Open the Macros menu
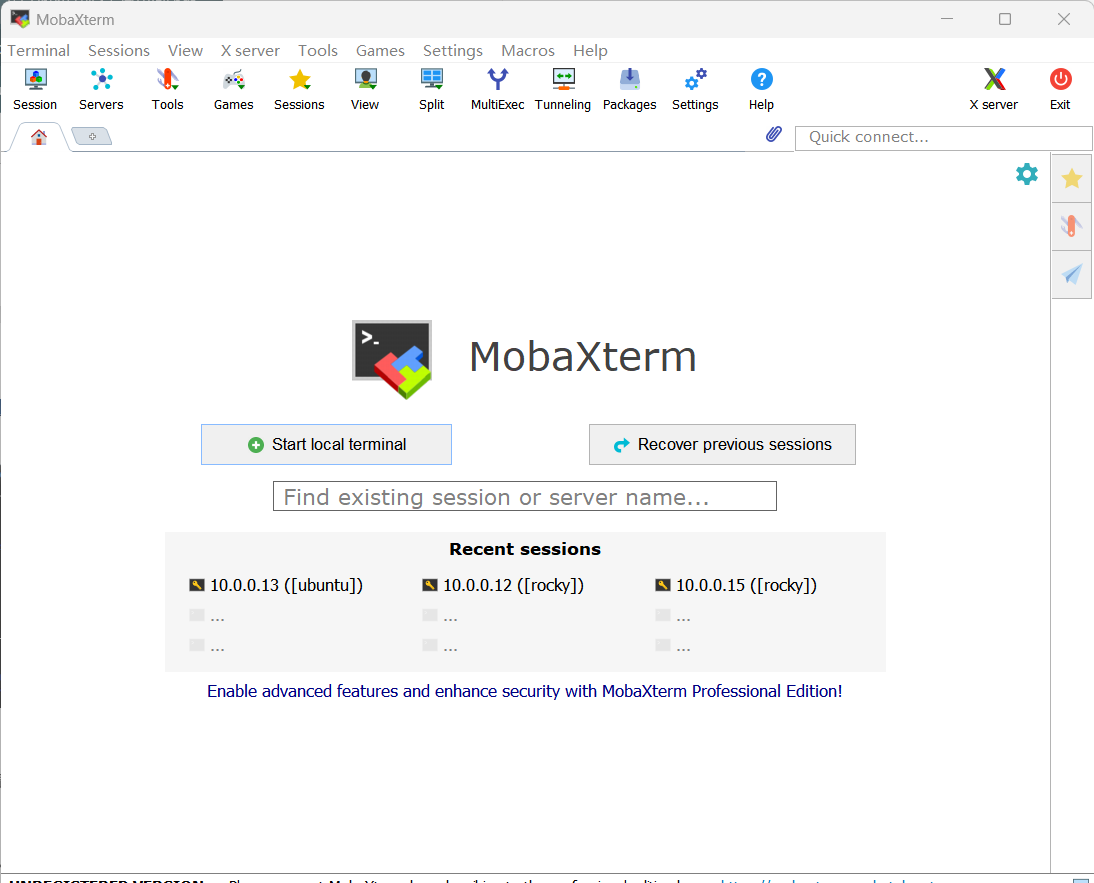The width and height of the screenshot is (1094, 883). click(527, 51)
